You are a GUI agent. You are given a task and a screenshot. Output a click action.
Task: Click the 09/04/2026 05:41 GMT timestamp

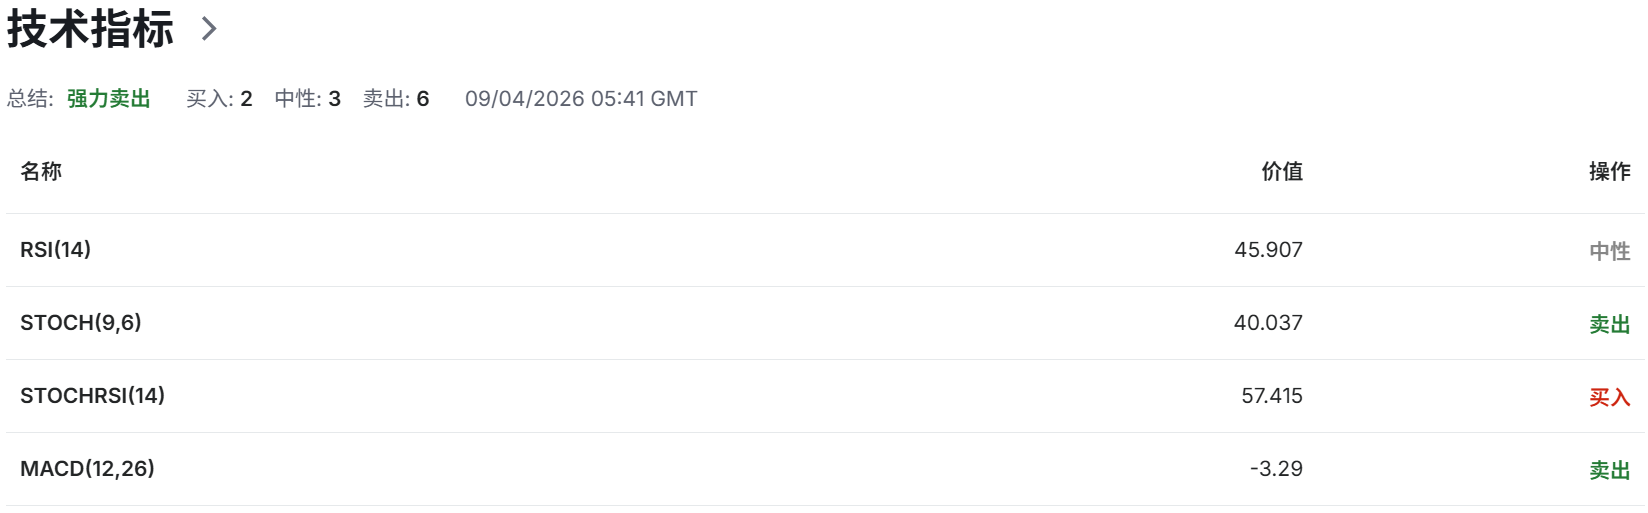[x=581, y=99]
